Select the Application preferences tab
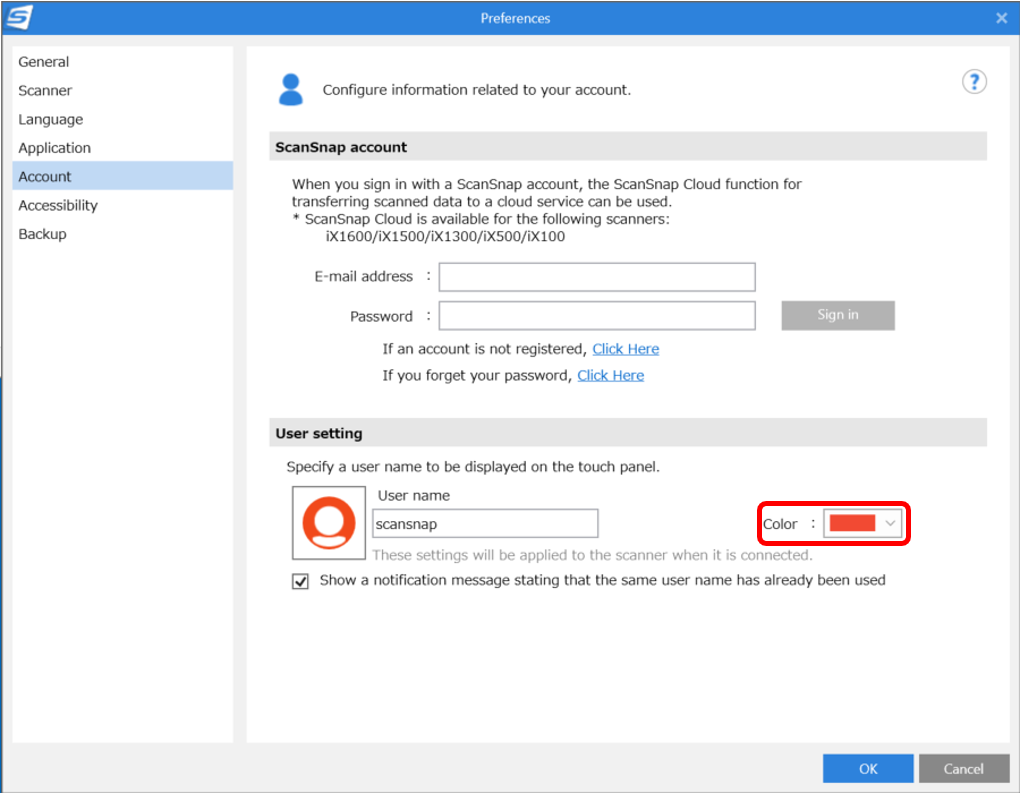This screenshot has height=794, width=1021. (122, 148)
